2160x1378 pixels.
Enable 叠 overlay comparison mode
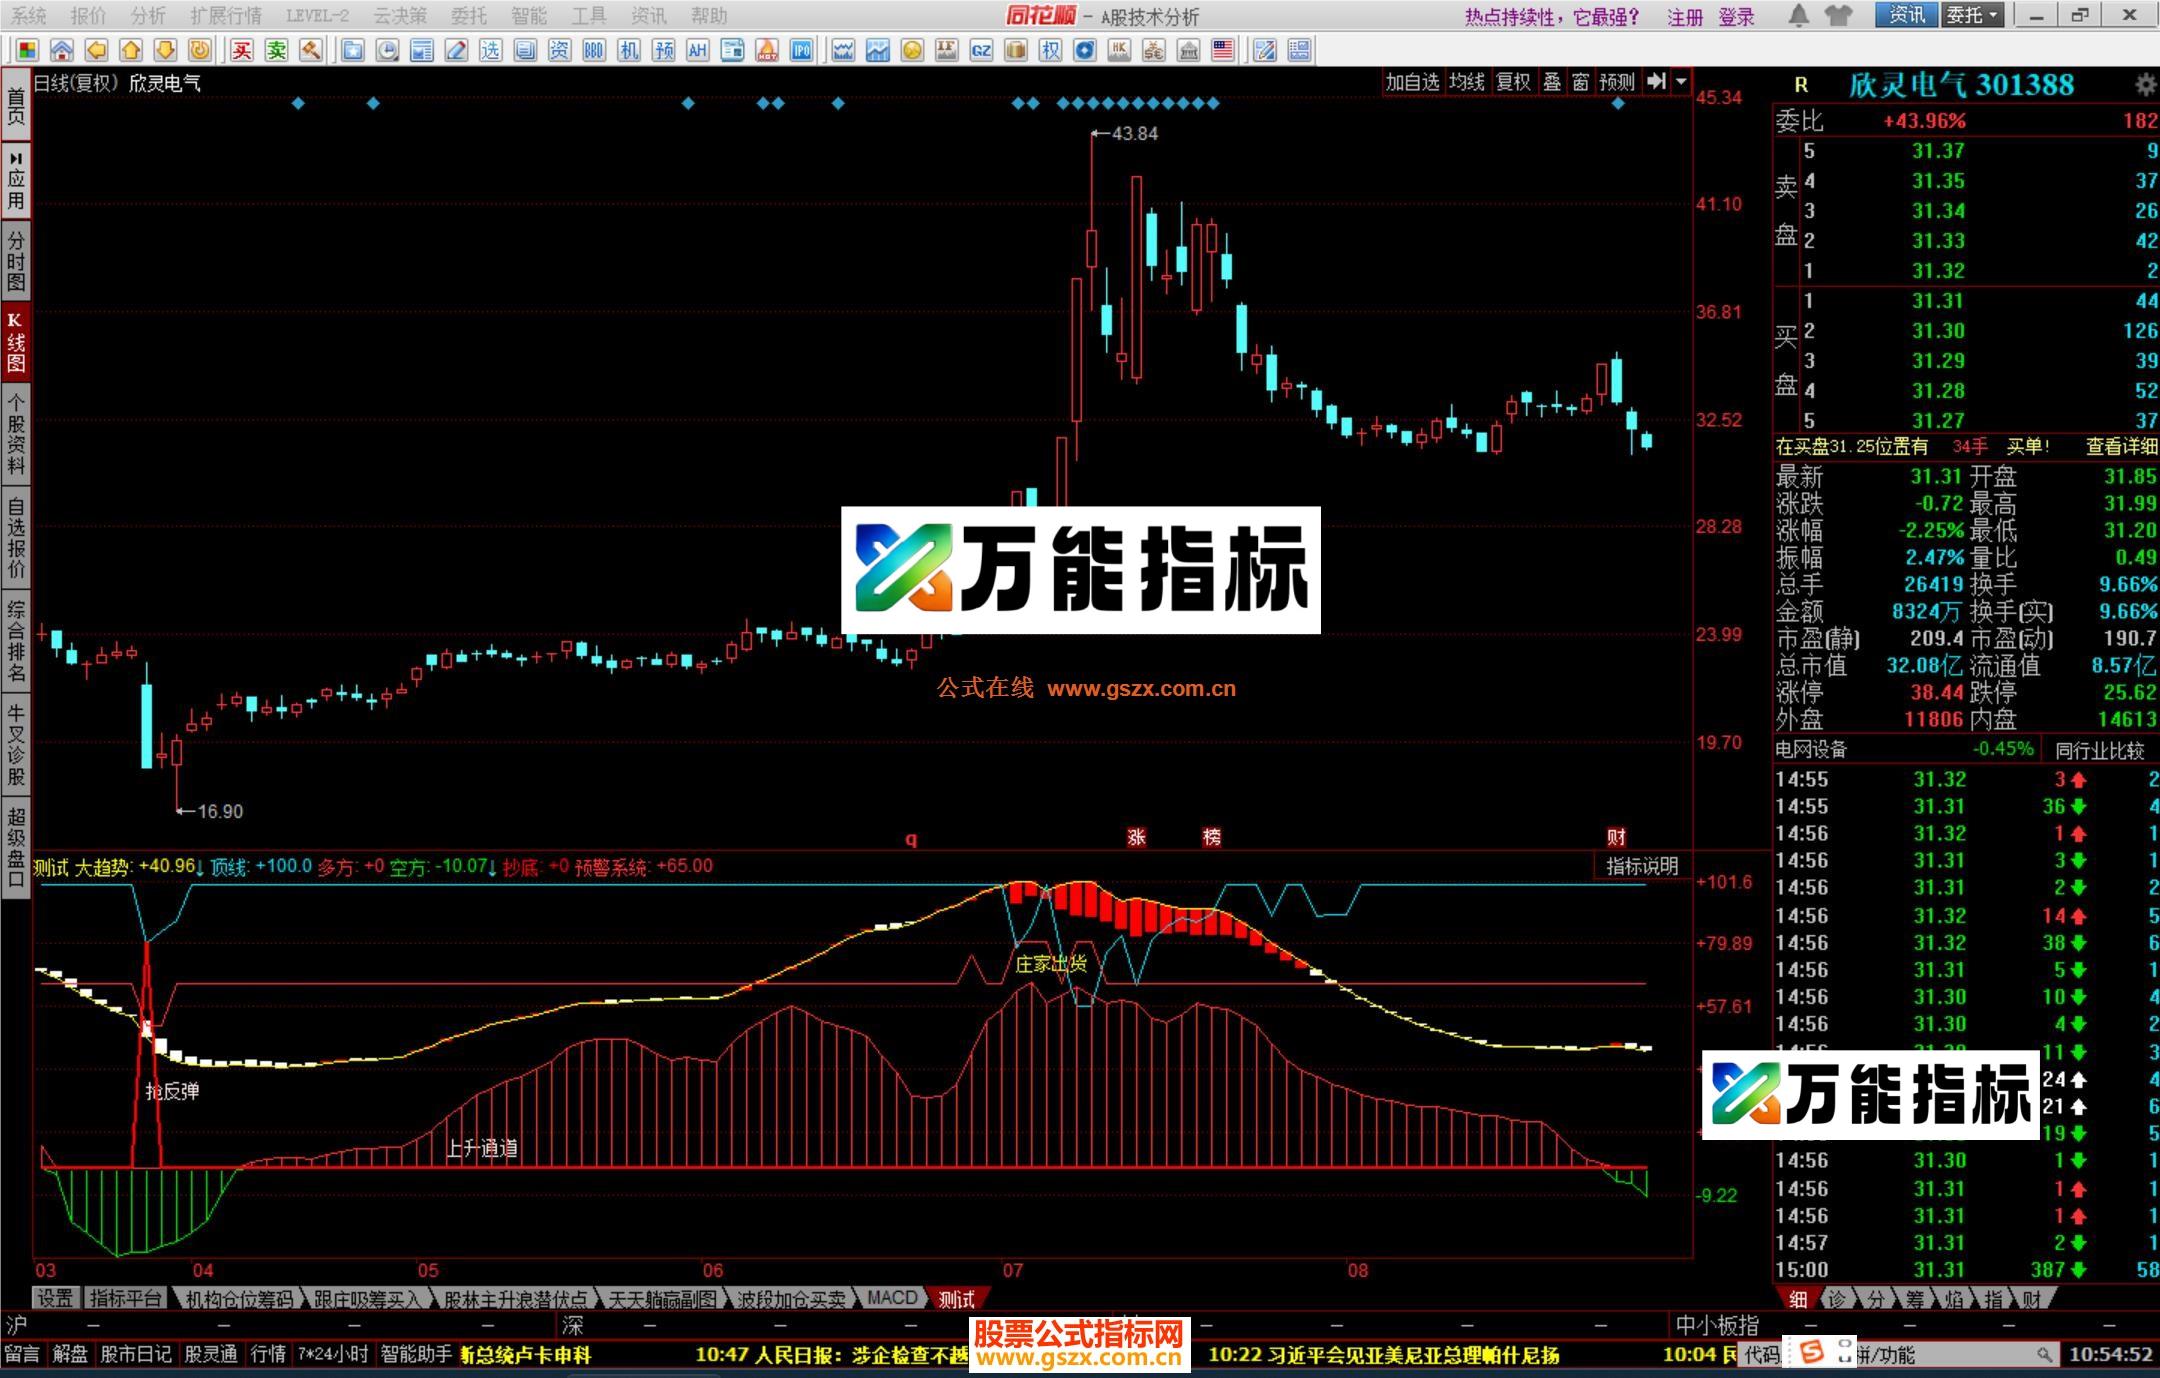tap(1552, 84)
